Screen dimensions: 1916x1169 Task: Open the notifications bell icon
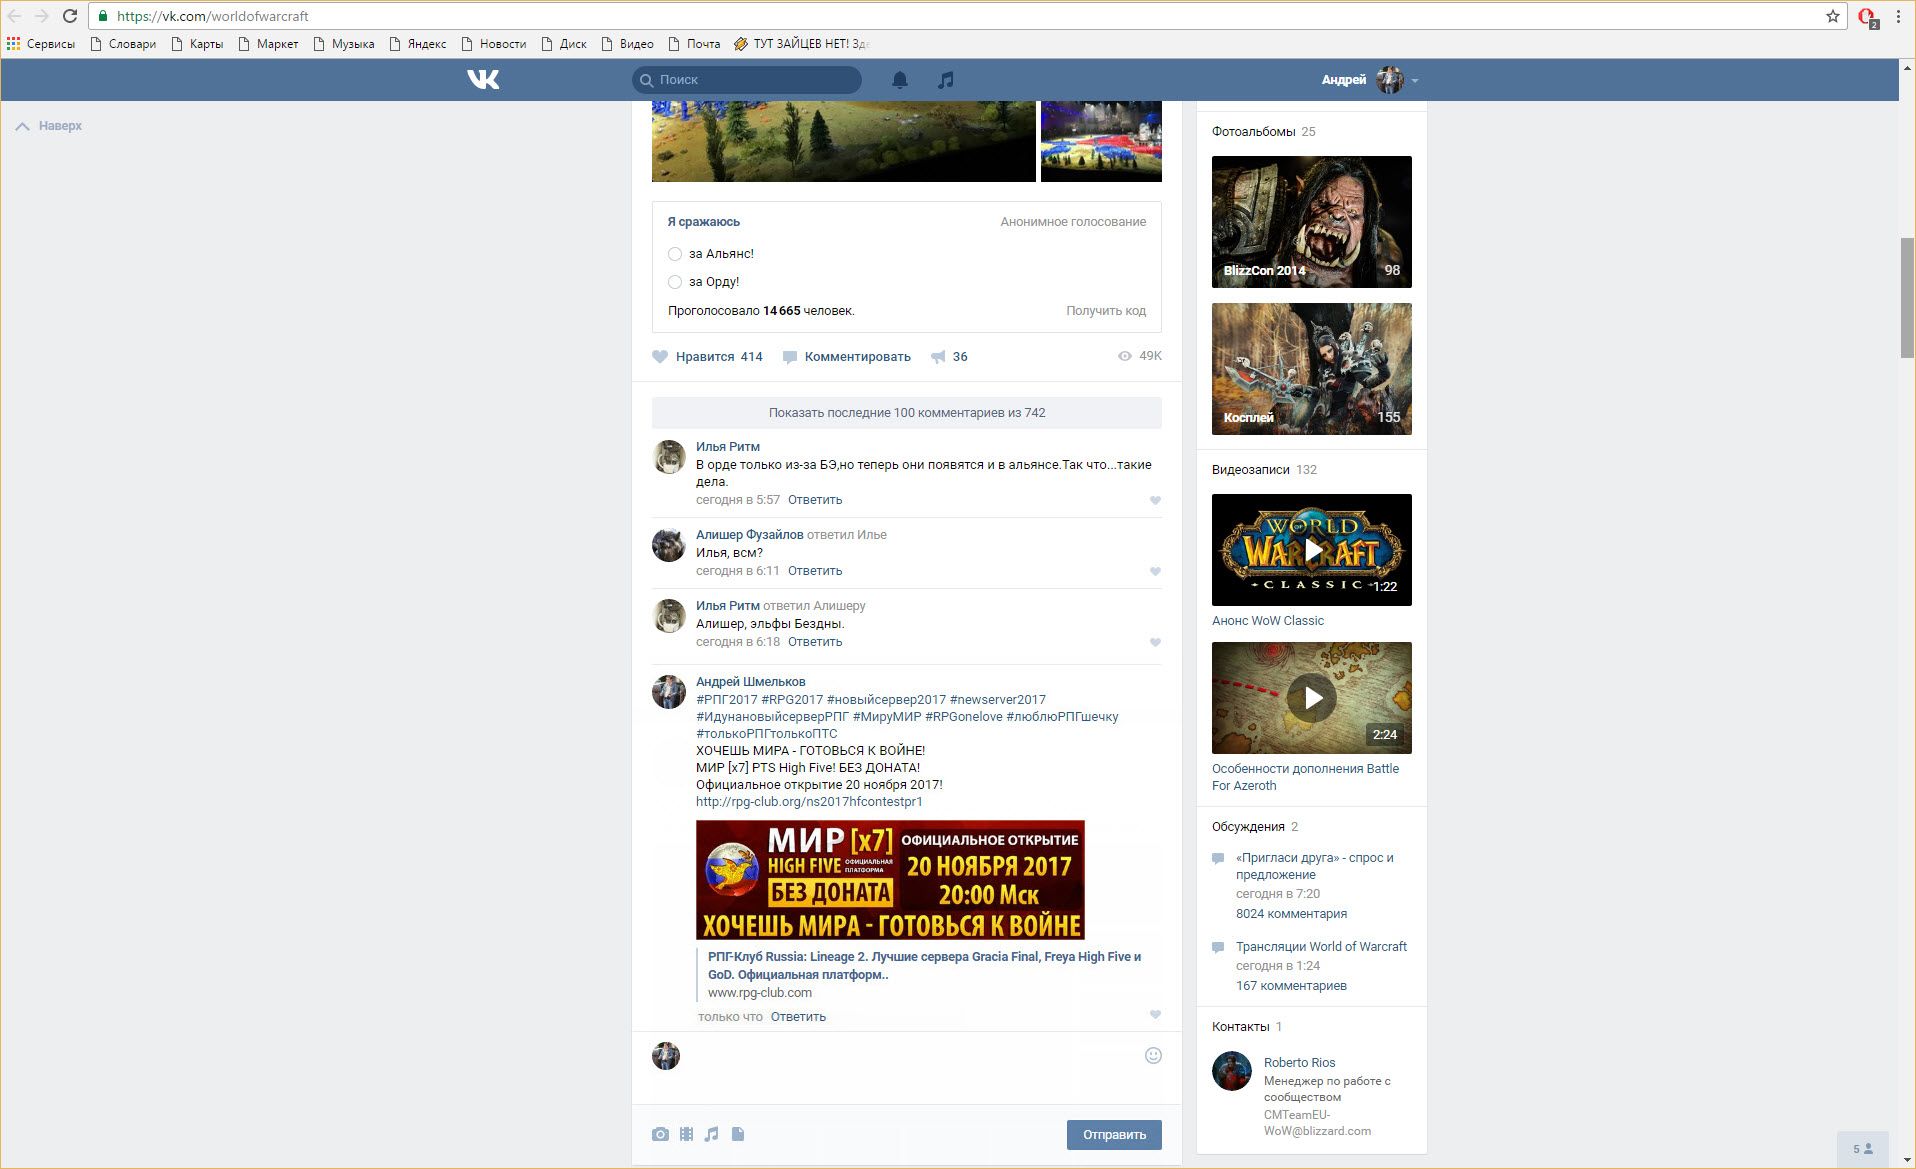pos(900,80)
